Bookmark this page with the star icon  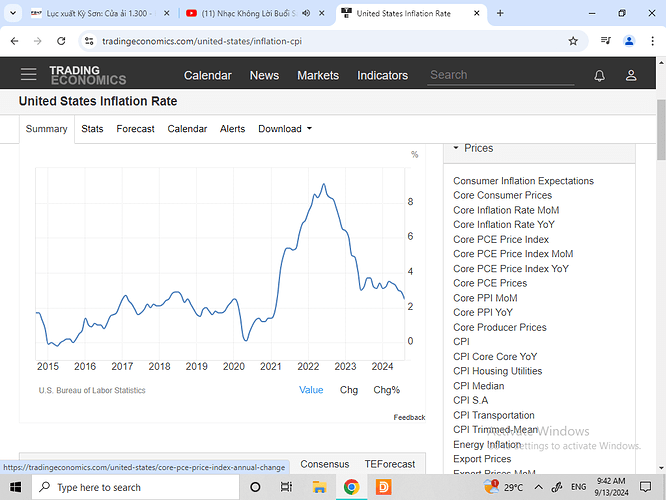click(x=573, y=41)
